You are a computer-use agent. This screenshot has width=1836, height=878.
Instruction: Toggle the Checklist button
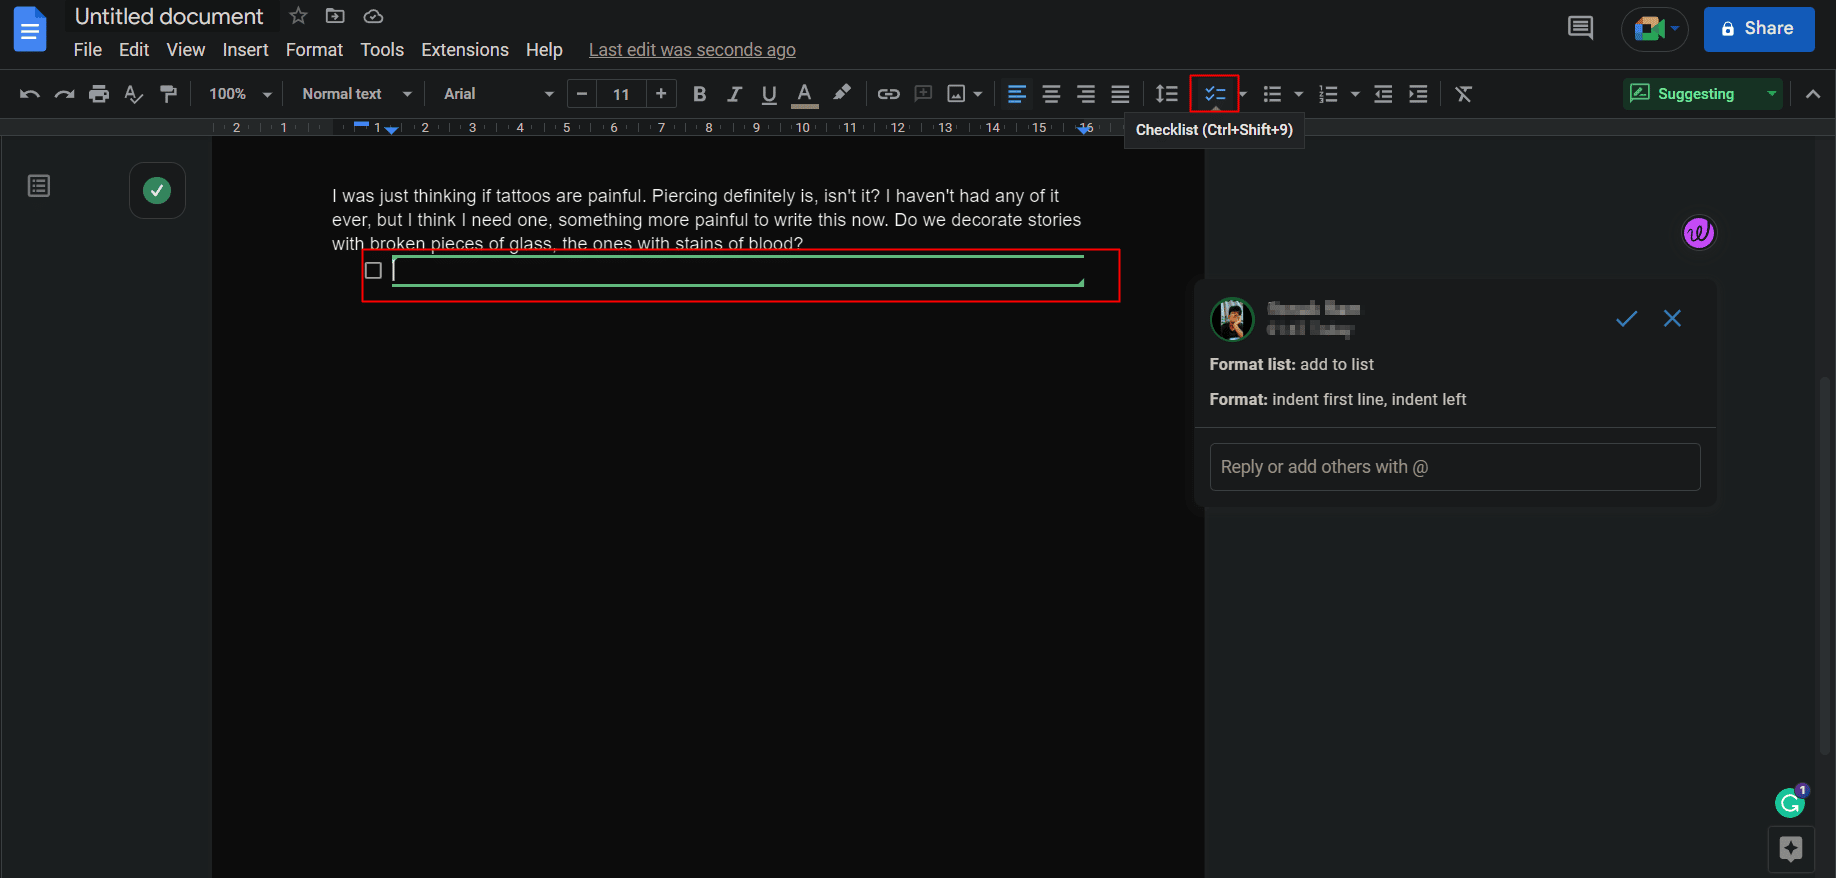pyautogui.click(x=1215, y=94)
